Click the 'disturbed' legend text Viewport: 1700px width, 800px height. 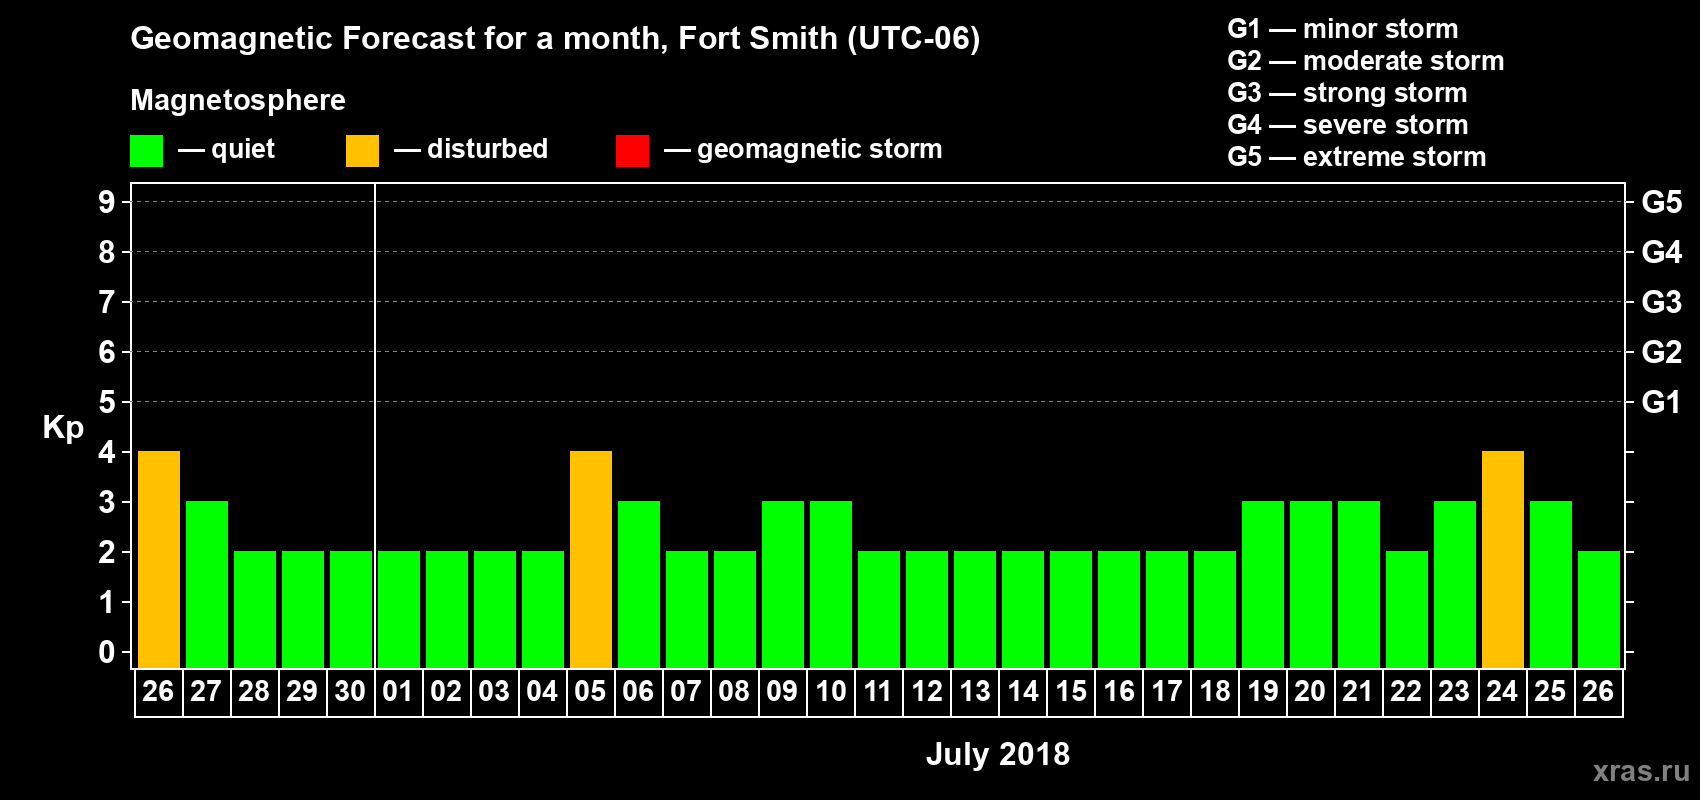coord(488,149)
